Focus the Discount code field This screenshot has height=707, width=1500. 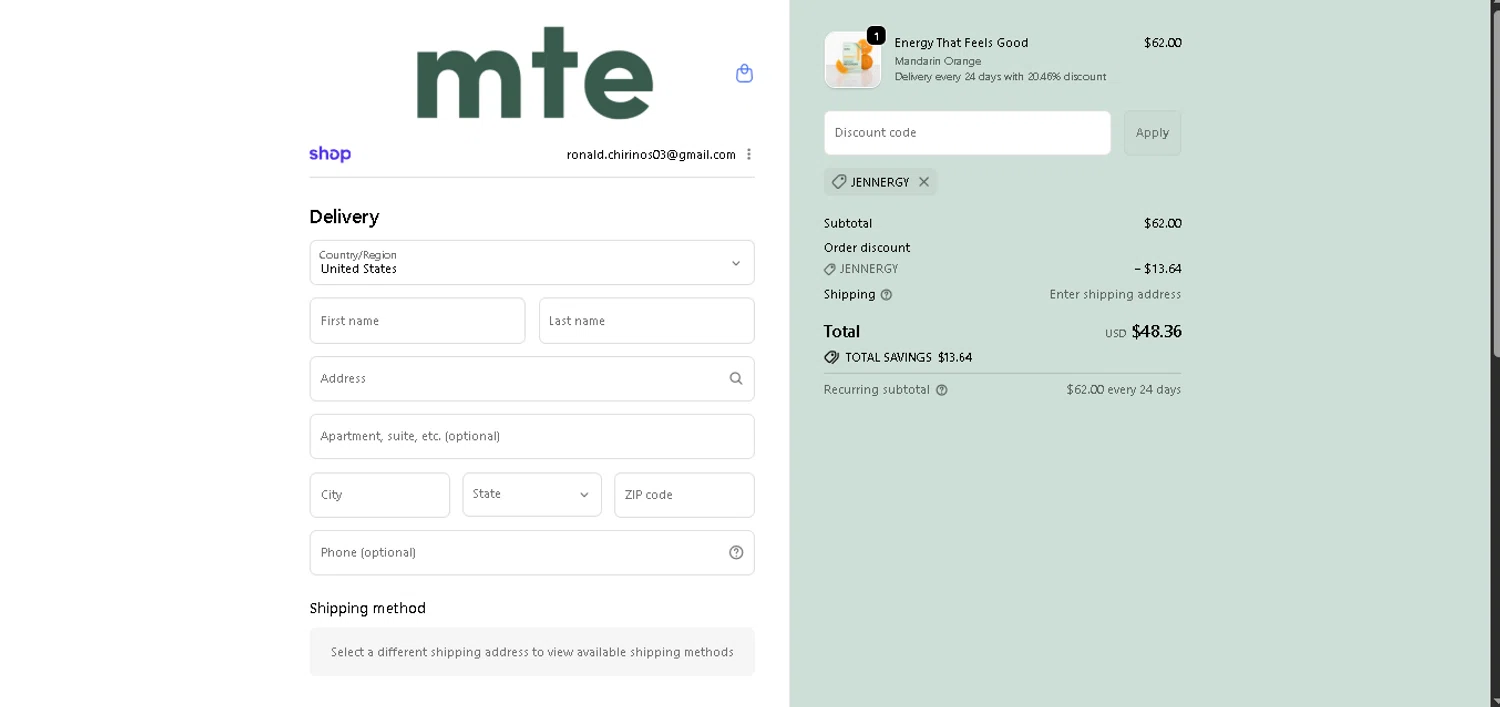tap(967, 133)
